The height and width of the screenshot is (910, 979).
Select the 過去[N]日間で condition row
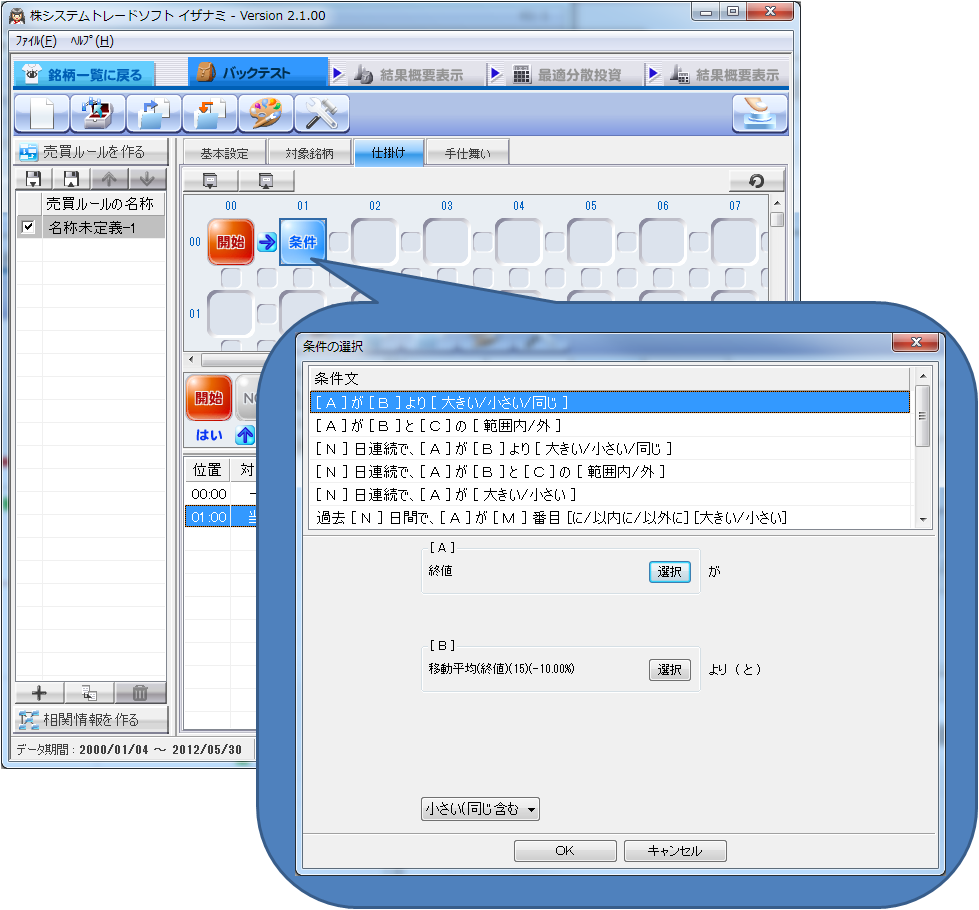click(x=610, y=517)
